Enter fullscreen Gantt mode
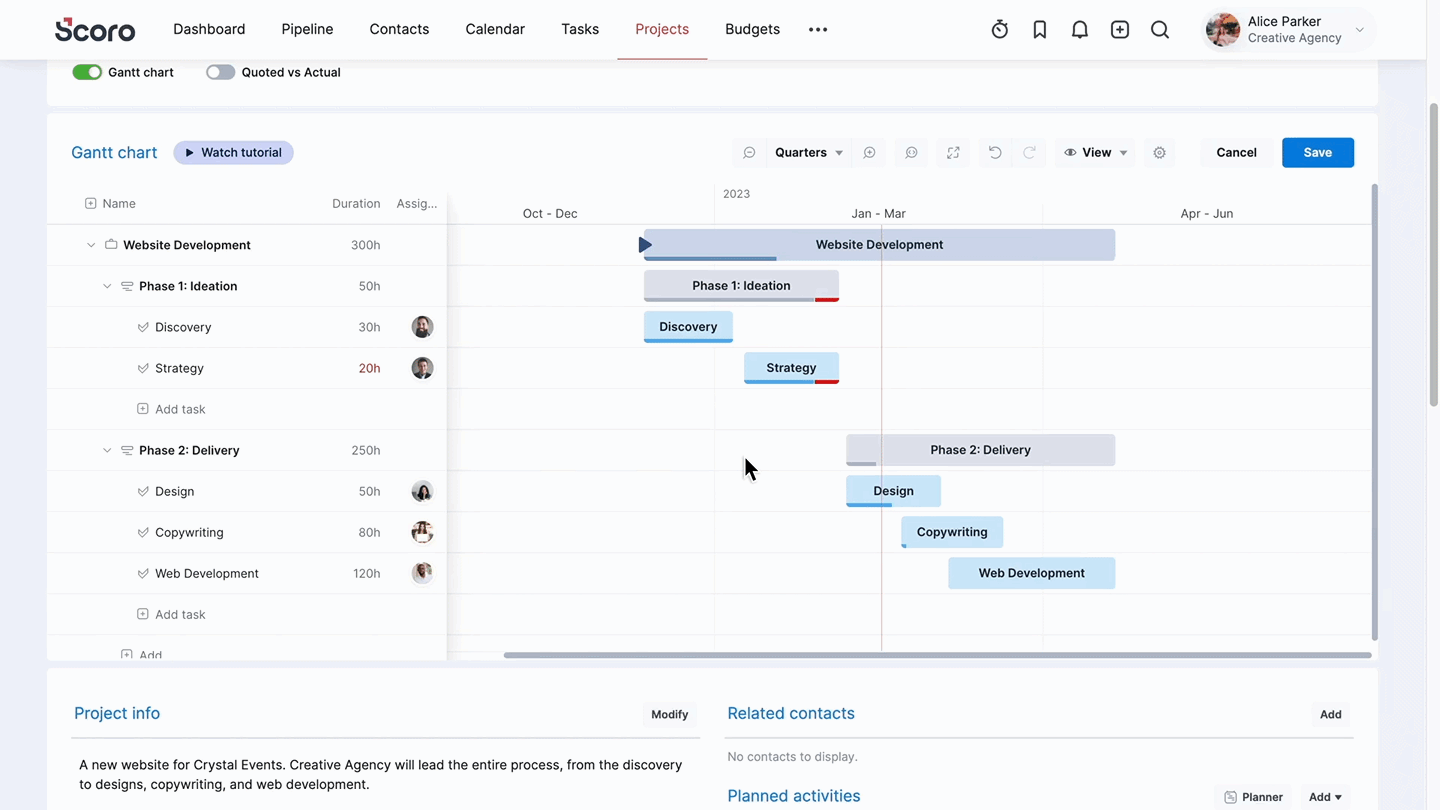The height and width of the screenshot is (810, 1440). click(x=953, y=153)
